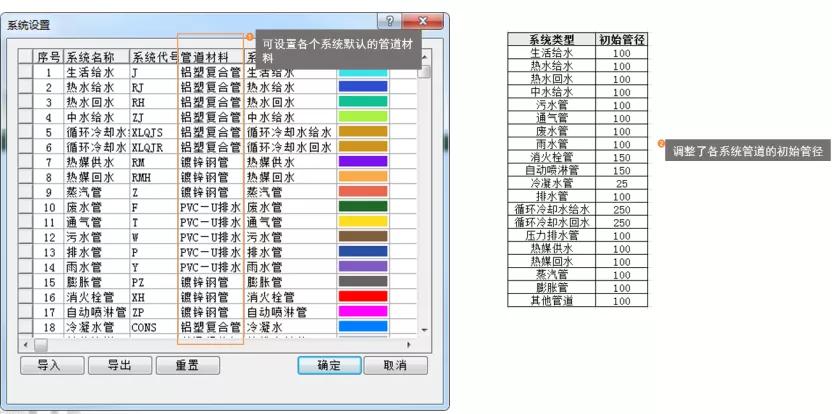Pick the blue color swatch for 热水给水
832x414 pixels.
pos(363,87)
